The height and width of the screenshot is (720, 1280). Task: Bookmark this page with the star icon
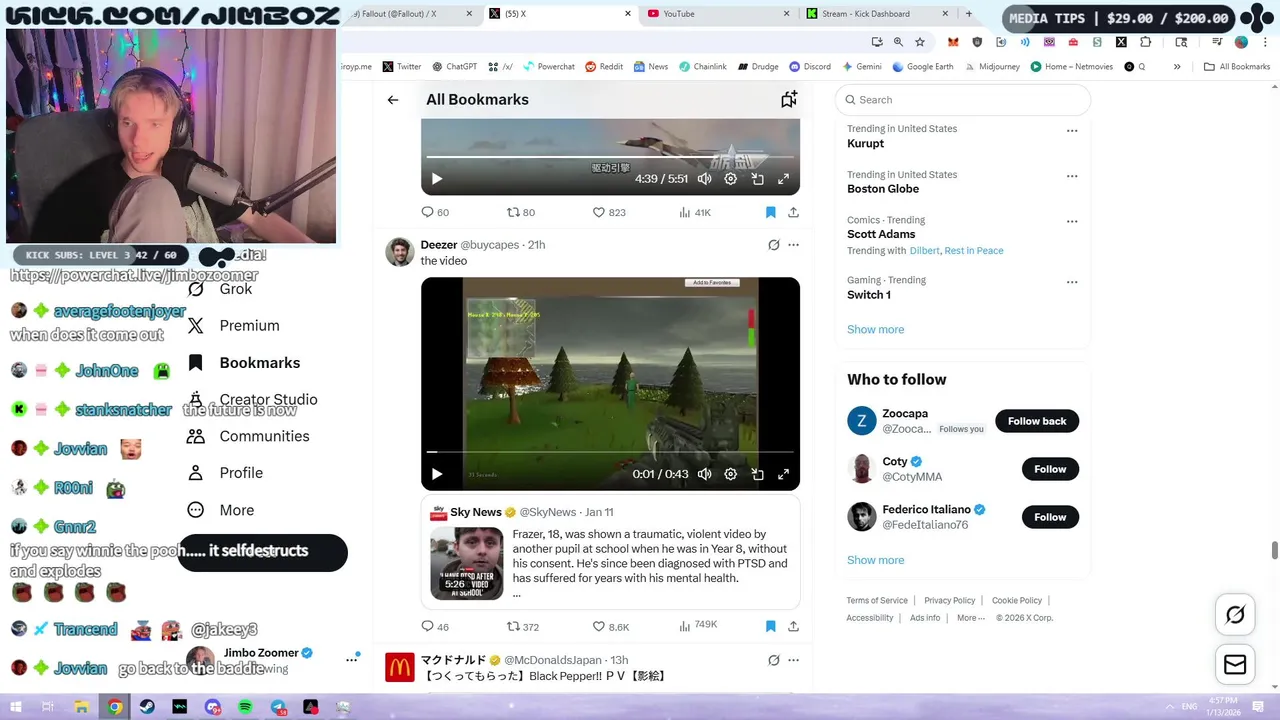(x=920, y=42)
